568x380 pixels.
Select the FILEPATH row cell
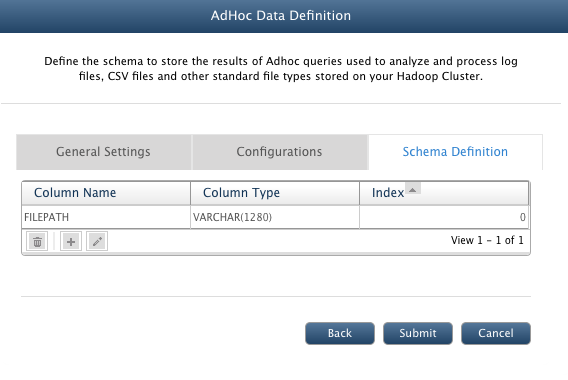[x=106, y=217]
